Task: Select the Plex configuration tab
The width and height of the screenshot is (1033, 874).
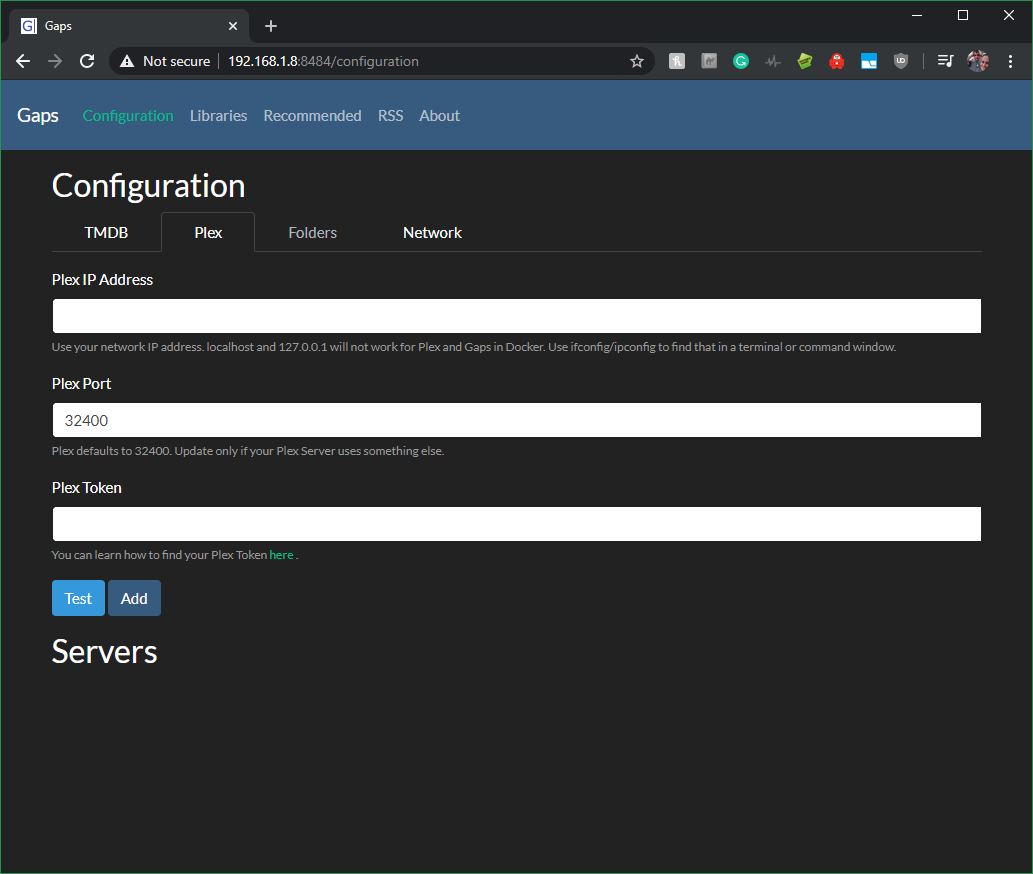Action: pyautogui.click(x=208, y=232)
